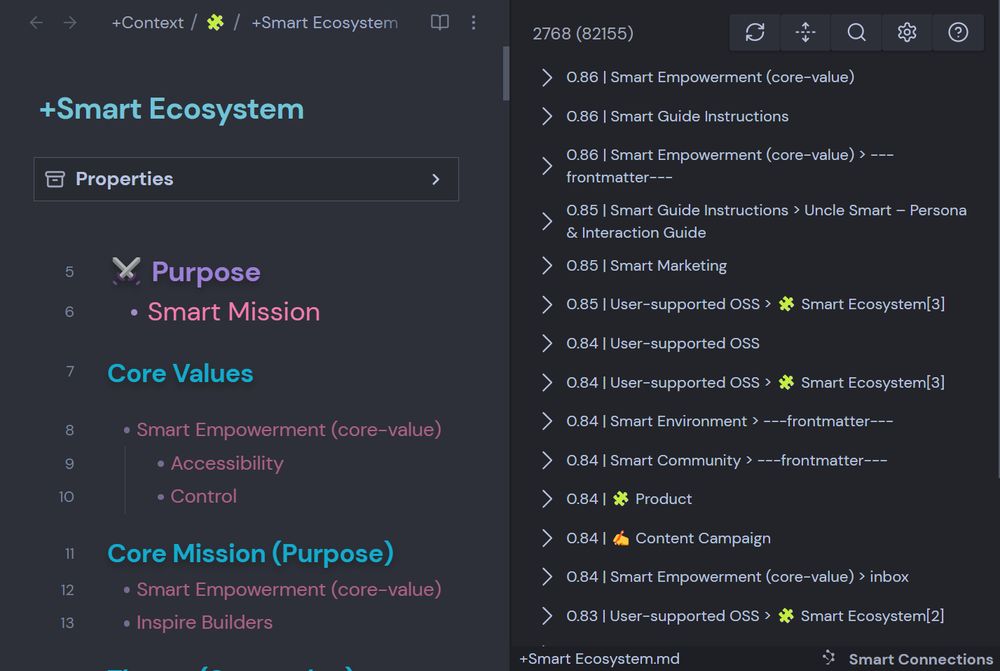Viewport: 1000px width, 671px height.
Task: Open the Smart Mission link
Action: (233, 312)
